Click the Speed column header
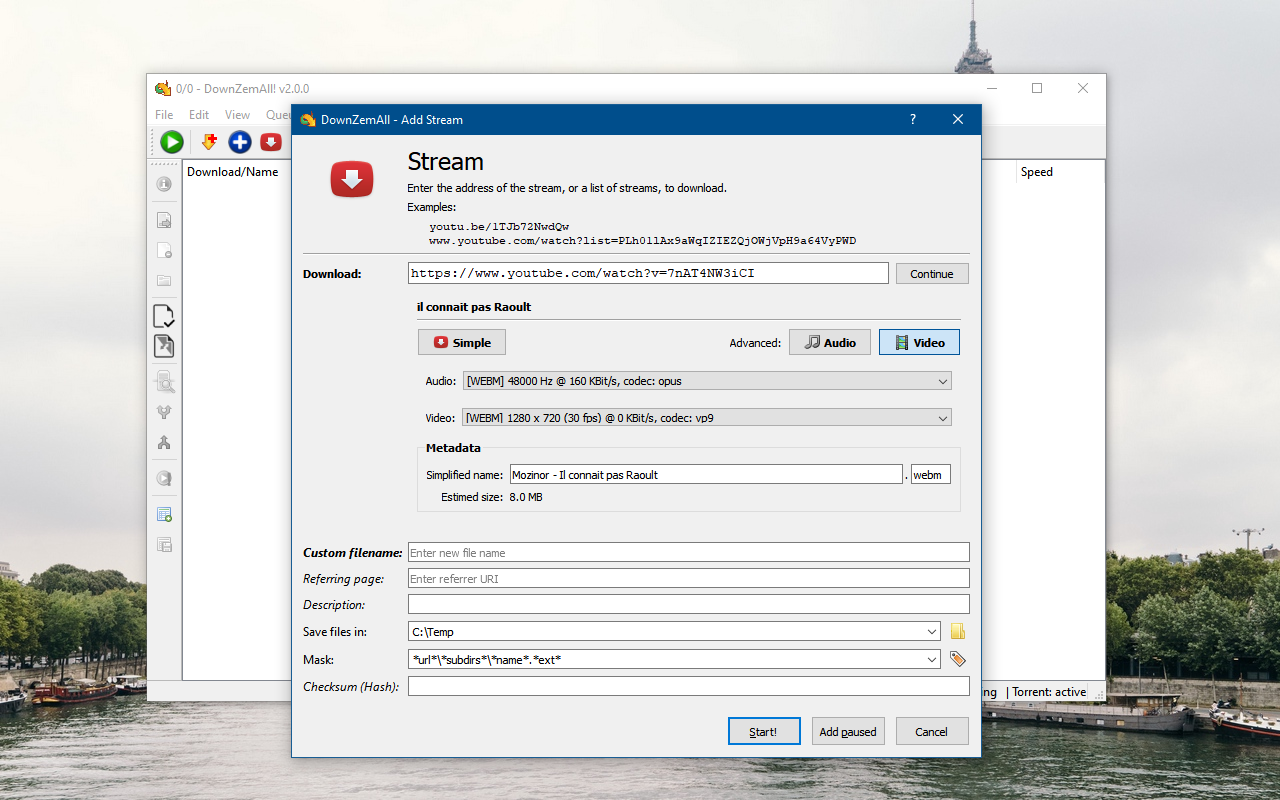 point(1037,172)
